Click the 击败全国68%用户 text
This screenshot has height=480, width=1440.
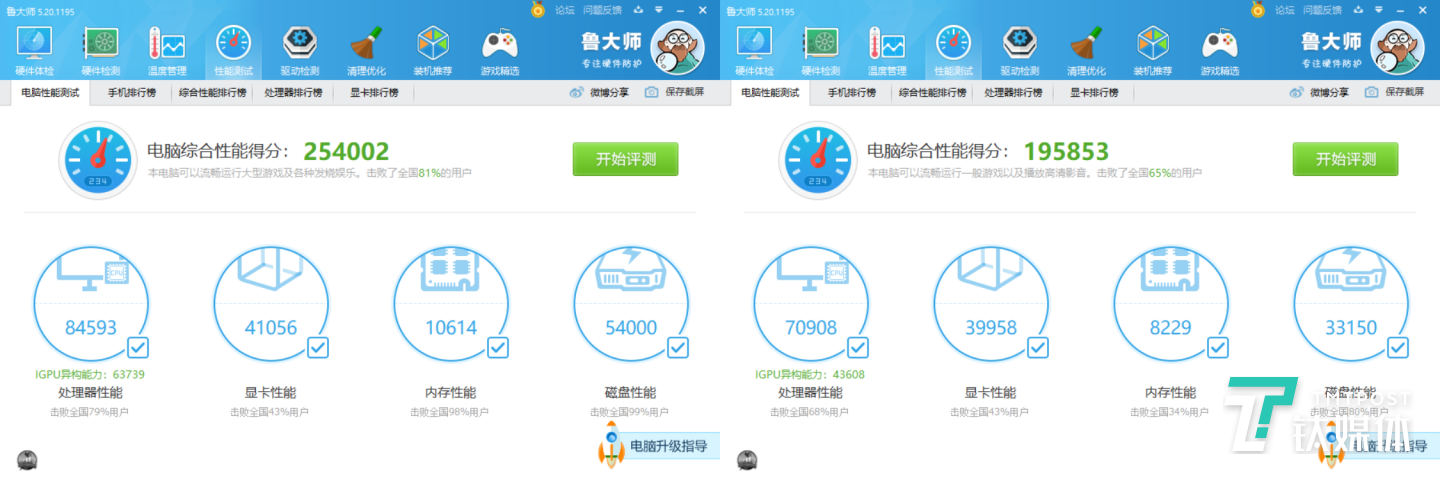[810, 411]
